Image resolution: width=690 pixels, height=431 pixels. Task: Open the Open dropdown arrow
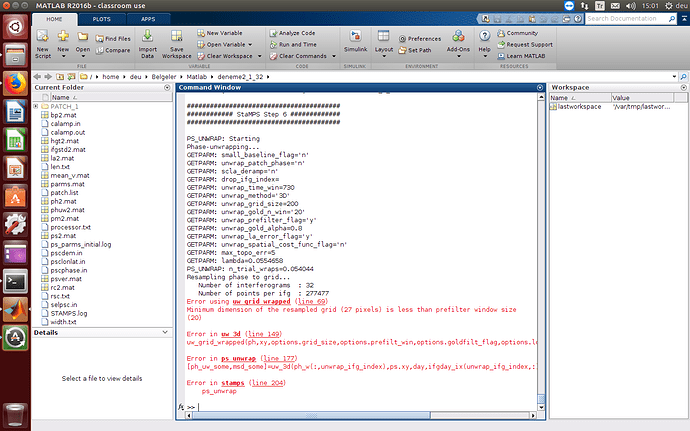click(83, 56)
